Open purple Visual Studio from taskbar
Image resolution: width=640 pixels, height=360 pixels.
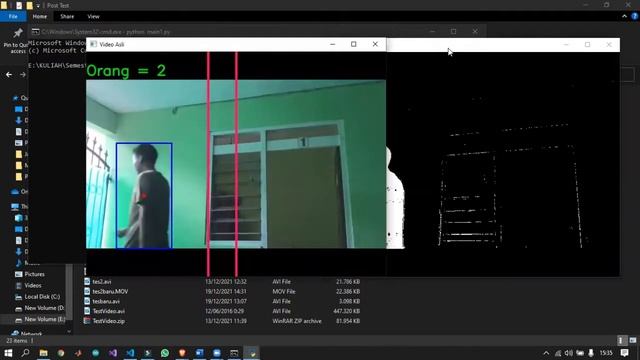coord(113,353)
